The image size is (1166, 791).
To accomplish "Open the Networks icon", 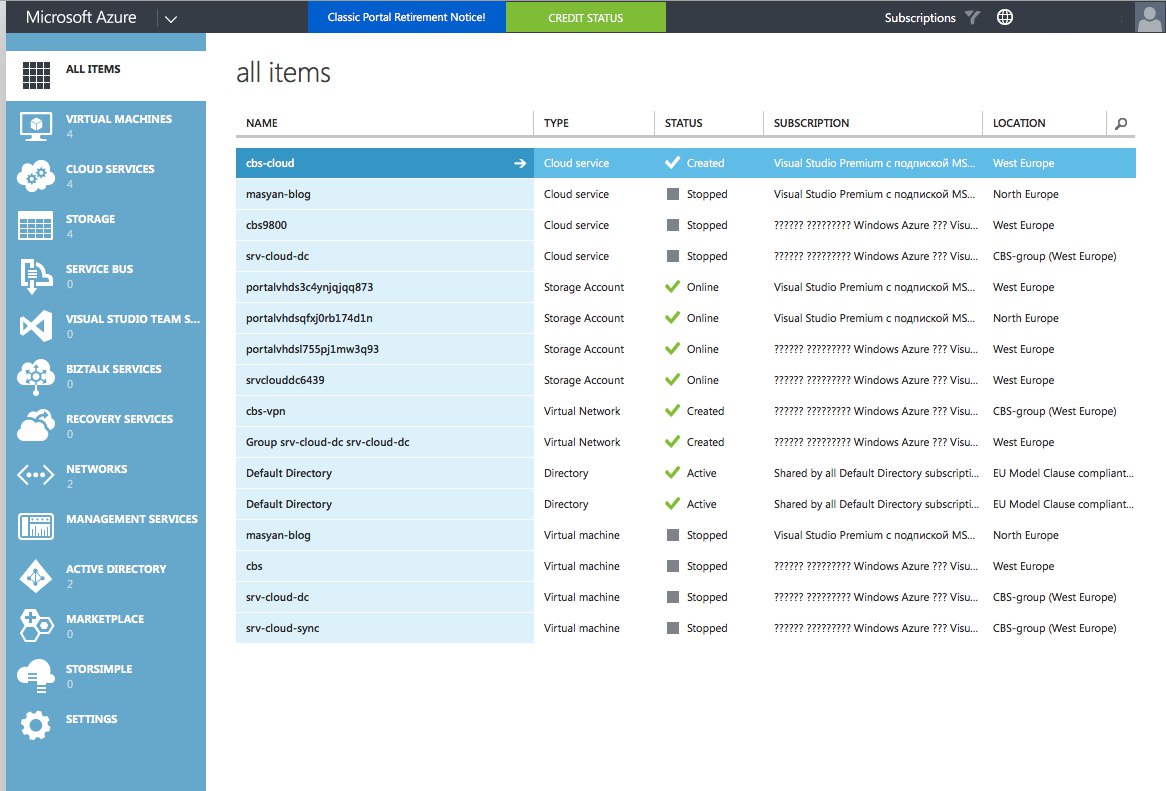I will click(x=36, y=475).
